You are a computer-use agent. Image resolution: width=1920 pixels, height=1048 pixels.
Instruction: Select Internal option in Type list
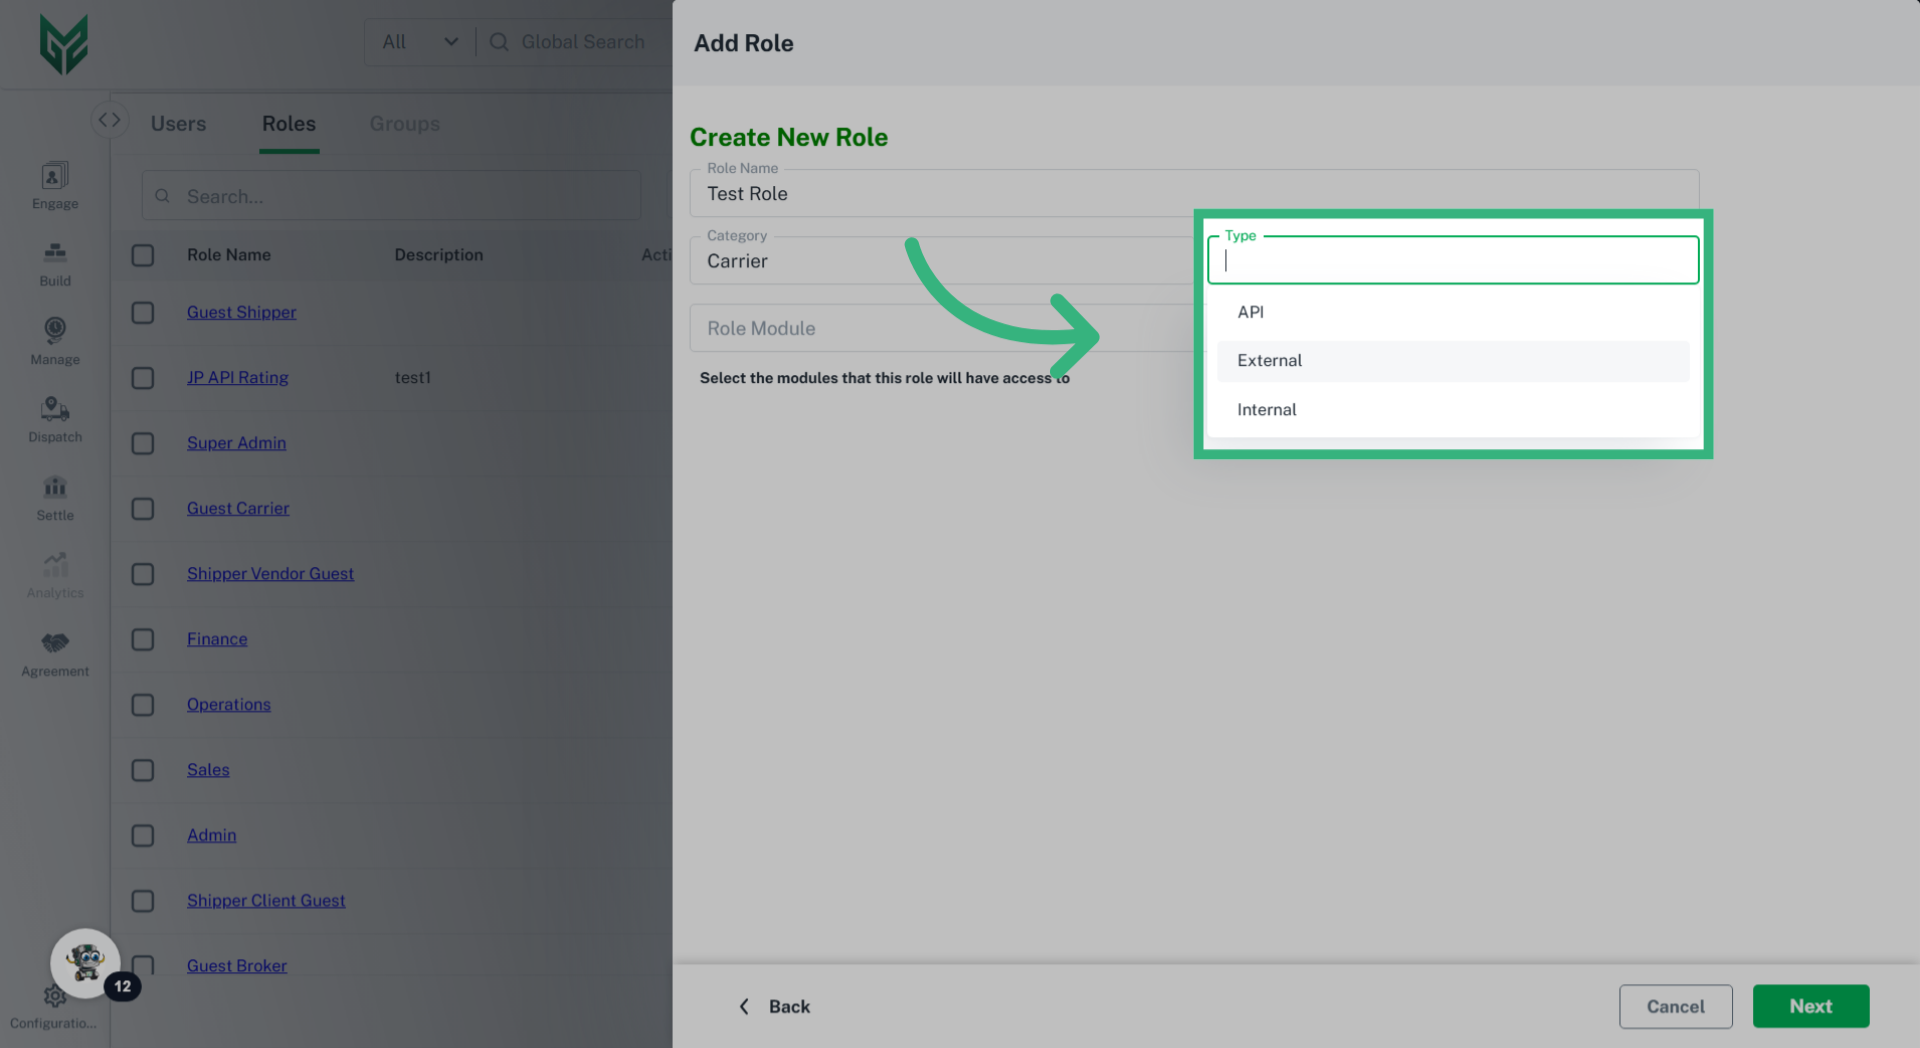[1266, 410]
